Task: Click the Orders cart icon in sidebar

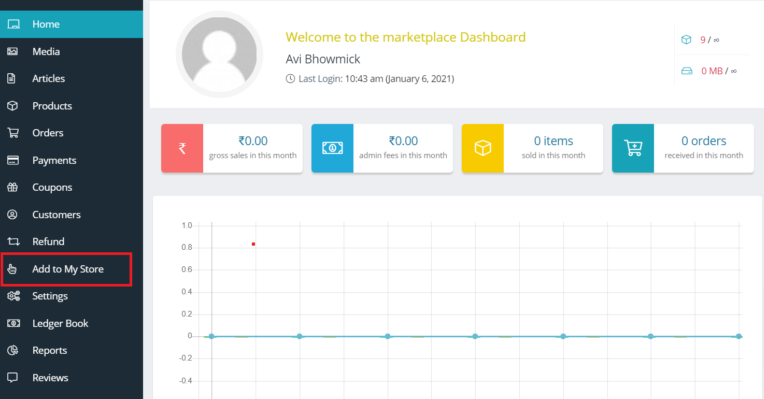Action: click(13, 133)
